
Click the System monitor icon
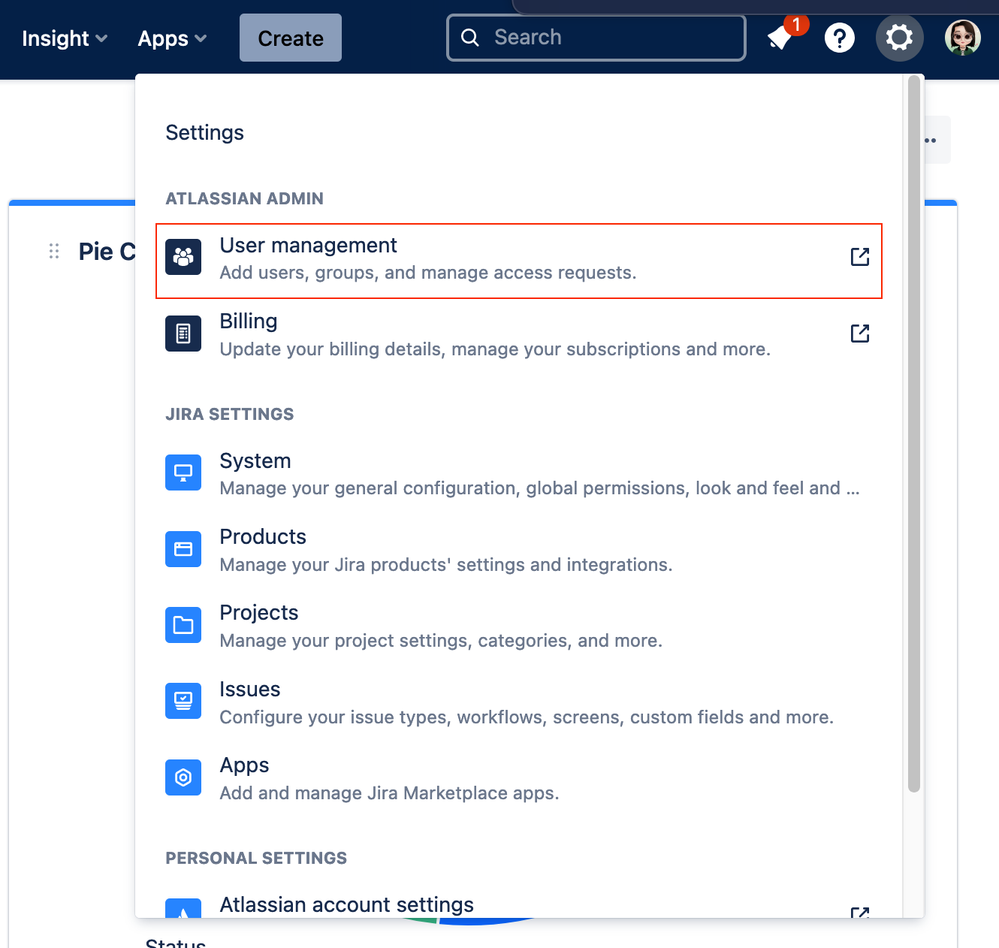(183, 473)
